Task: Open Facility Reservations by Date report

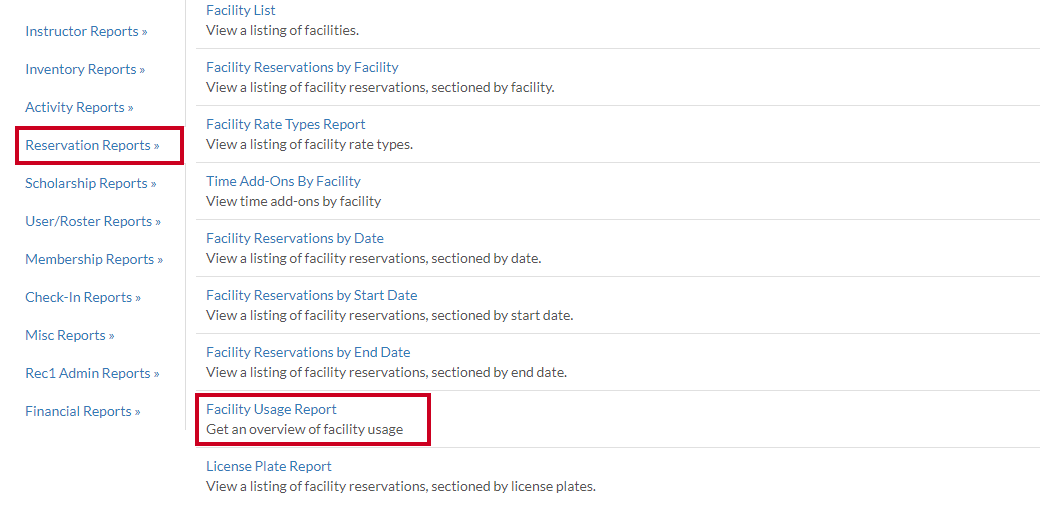Action: [294, 238]
